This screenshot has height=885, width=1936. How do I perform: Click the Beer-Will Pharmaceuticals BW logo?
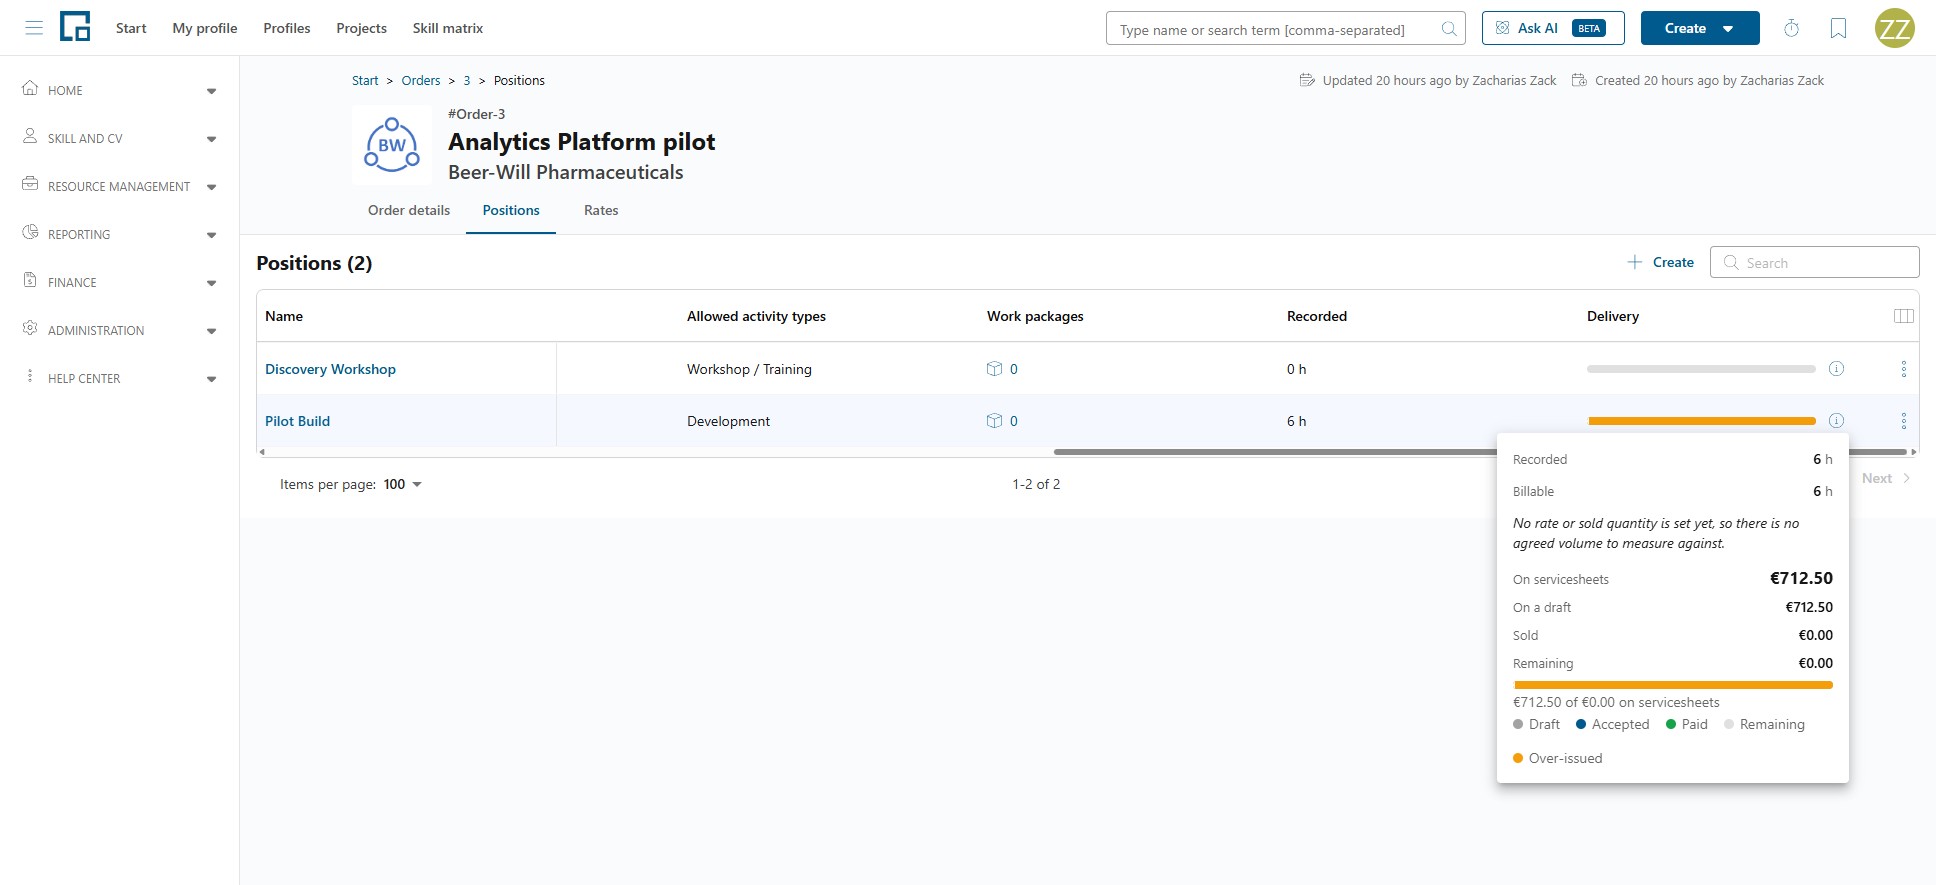pos(392,146)
